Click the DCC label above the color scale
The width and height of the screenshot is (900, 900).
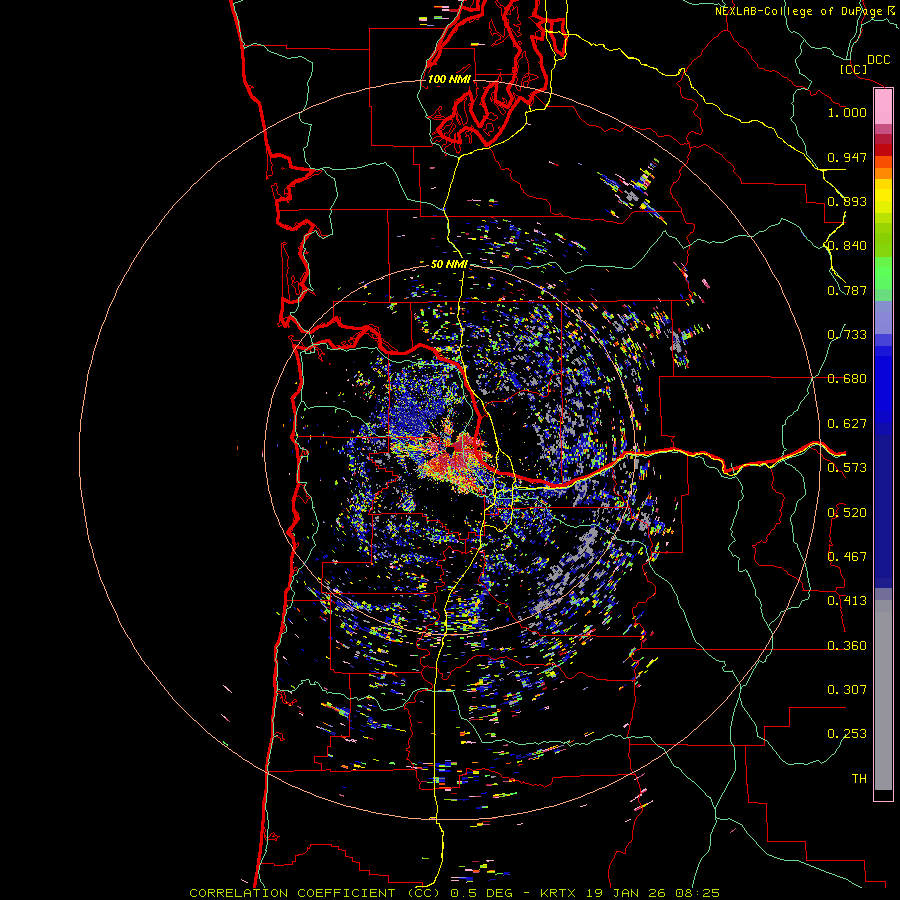point(878,60)
